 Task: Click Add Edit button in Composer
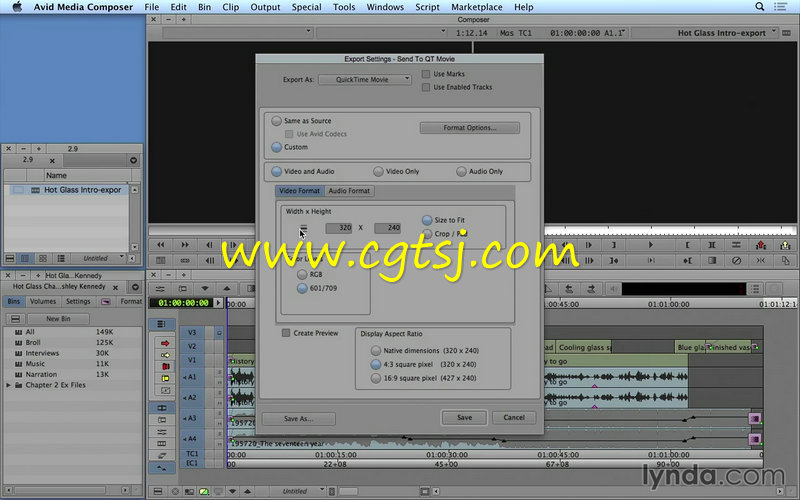(x=736, y=245)
